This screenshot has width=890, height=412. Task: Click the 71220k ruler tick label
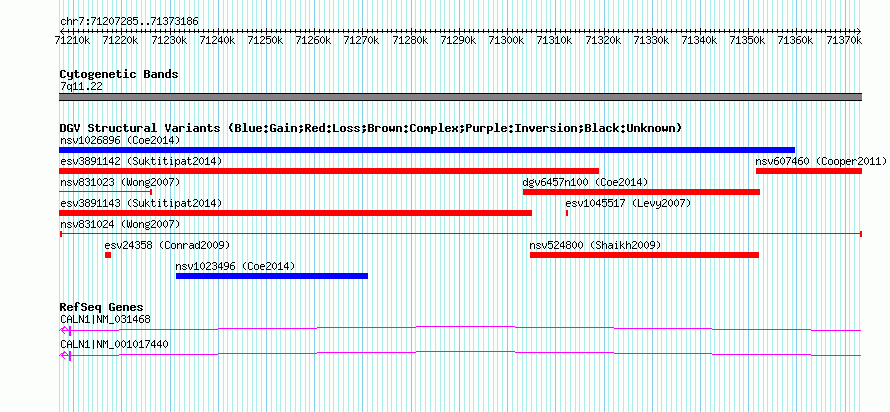tap(120, 40)
